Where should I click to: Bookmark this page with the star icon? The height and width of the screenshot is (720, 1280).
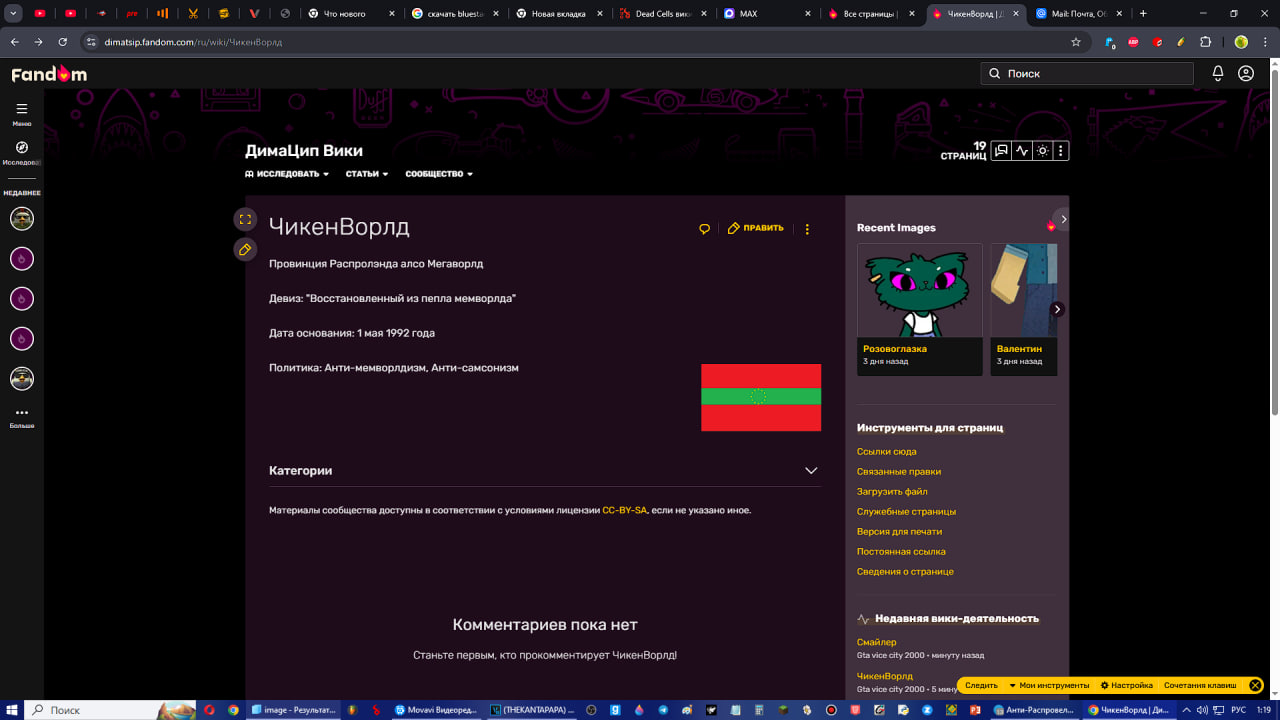point(1076,42)
